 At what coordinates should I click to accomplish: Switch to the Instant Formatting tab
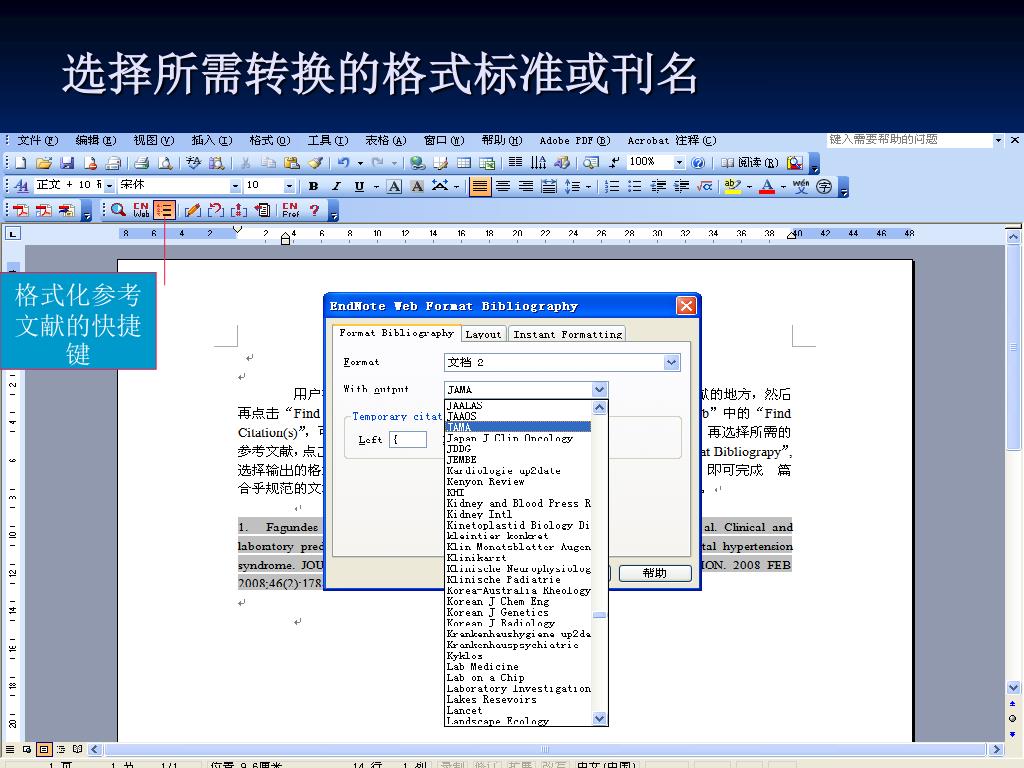point(568,334)
